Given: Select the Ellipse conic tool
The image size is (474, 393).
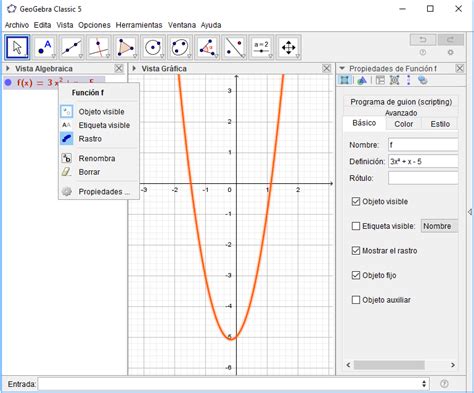Looking at the screenshot, I should click(x=180, y=47).
